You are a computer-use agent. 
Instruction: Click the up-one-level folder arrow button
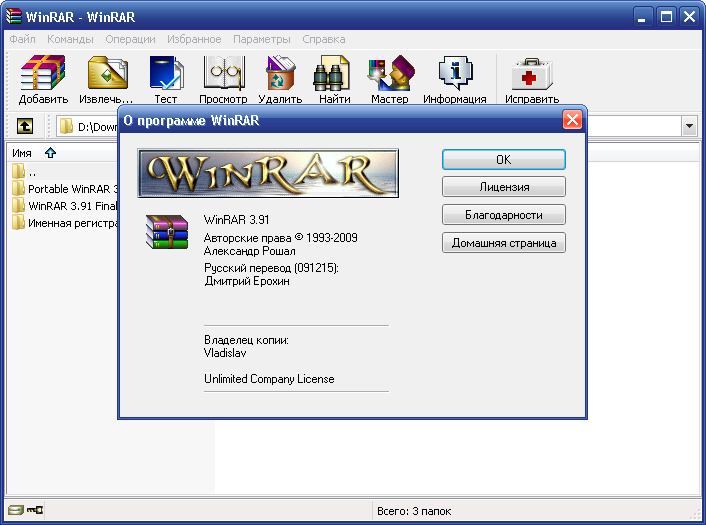click(x=25, y=127)
